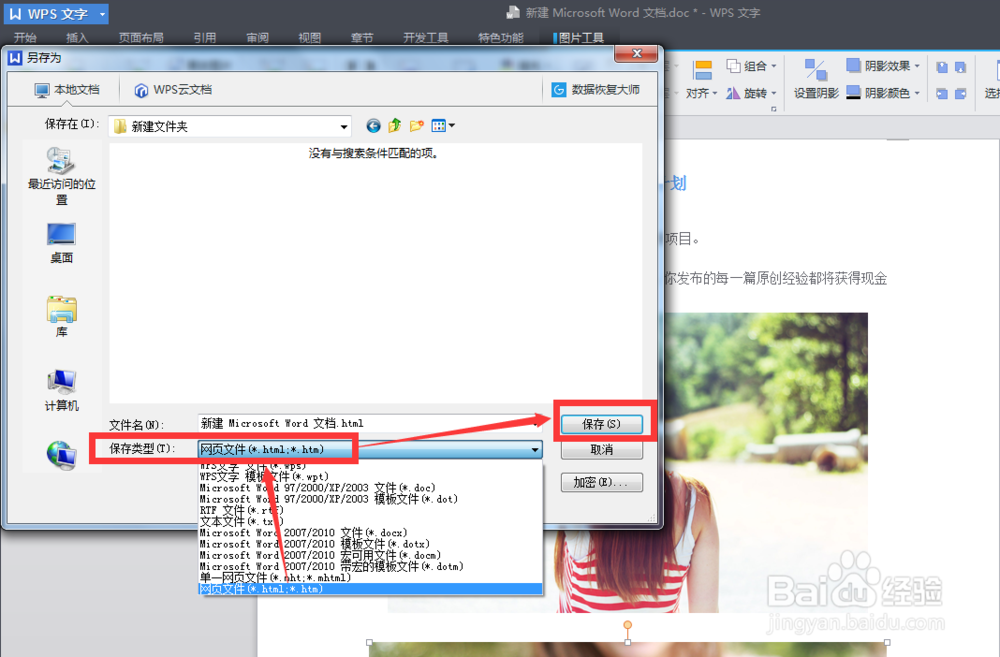
Task: Open the 引用 ribbon tab
Action: click(205, 38)
